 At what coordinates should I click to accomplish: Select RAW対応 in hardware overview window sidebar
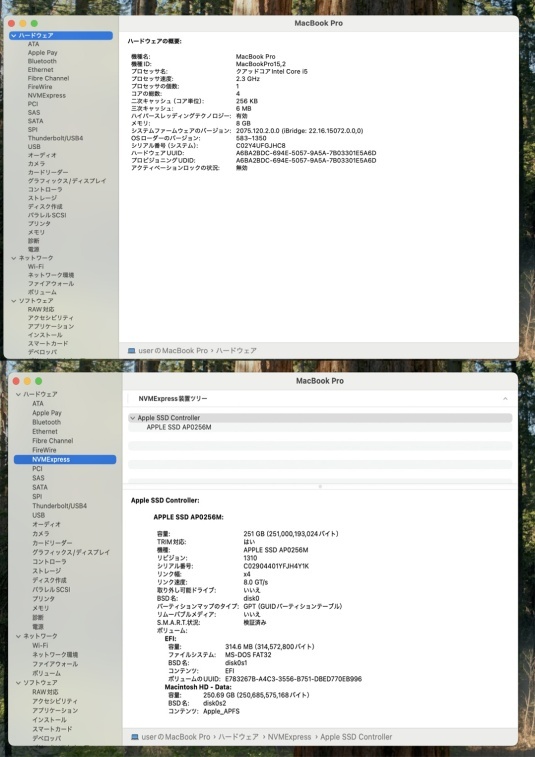pos(41,309)
